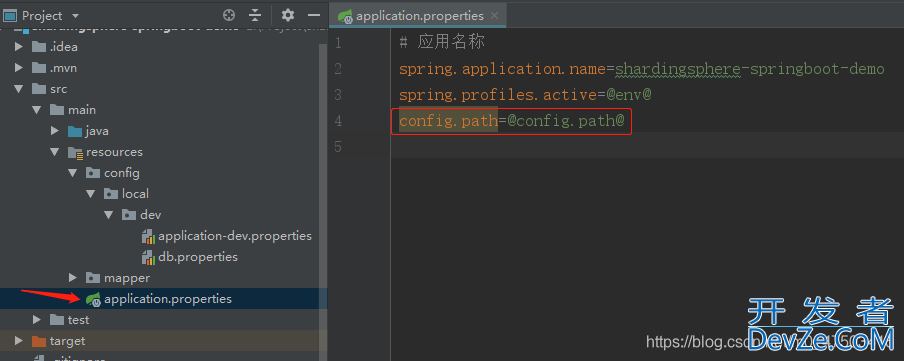
Task: Click 'shardingsphere-springboot-demo' value text
Action: click(749, 69)
